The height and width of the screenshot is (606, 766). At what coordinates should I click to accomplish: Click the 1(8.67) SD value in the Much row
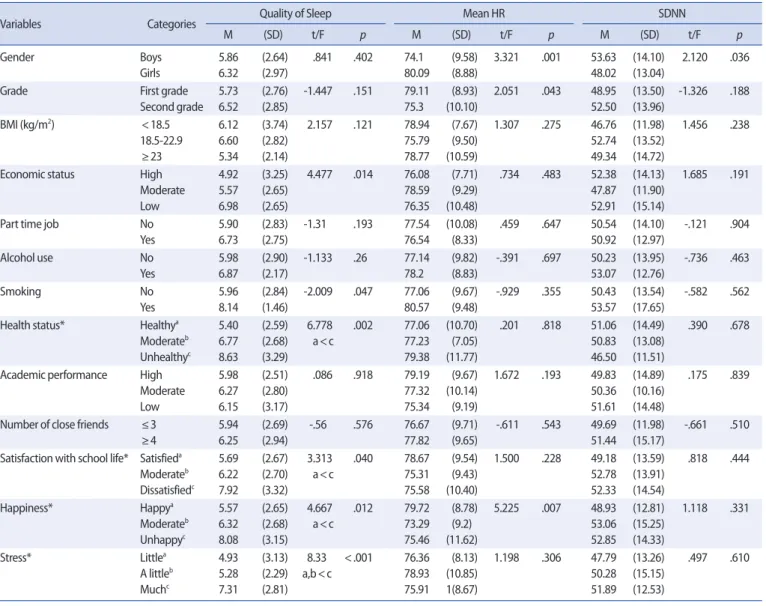(460, 589)
